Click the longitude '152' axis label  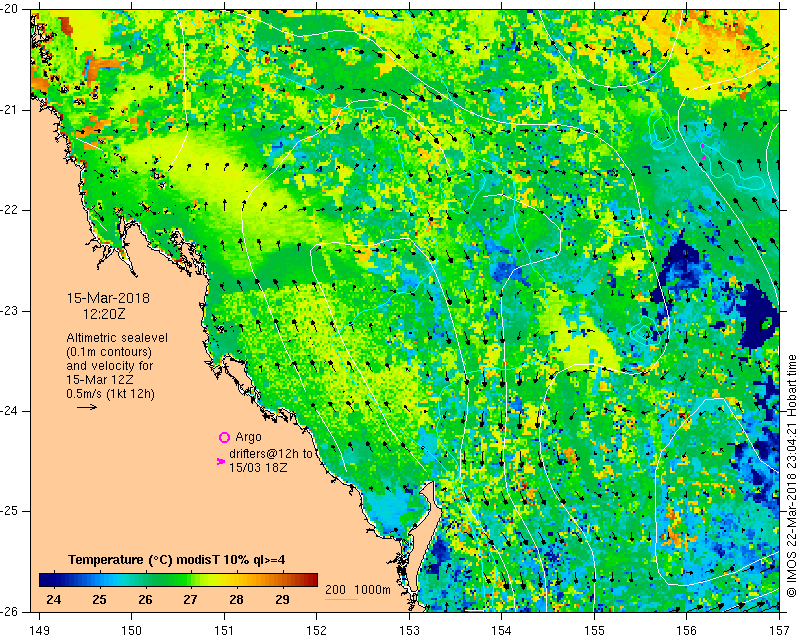tap(317, 631)
